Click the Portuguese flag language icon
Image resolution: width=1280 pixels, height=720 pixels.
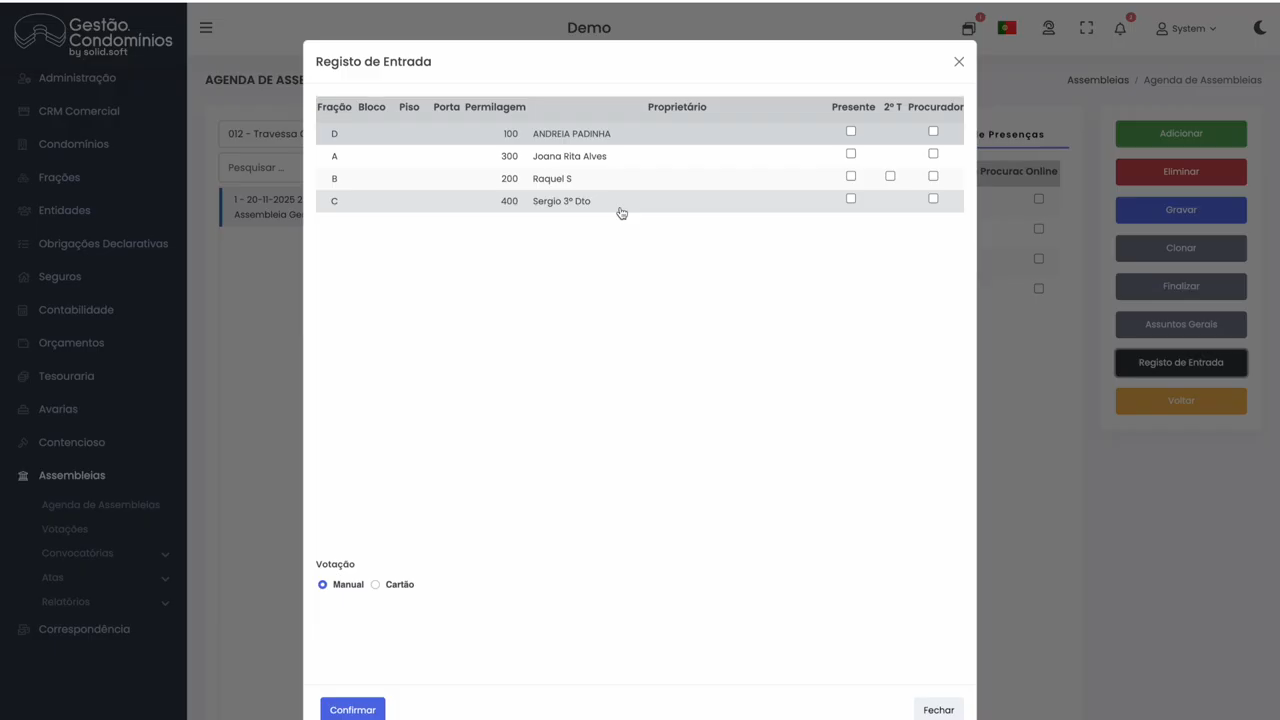pyautogui.click(x=1007, y=28)
